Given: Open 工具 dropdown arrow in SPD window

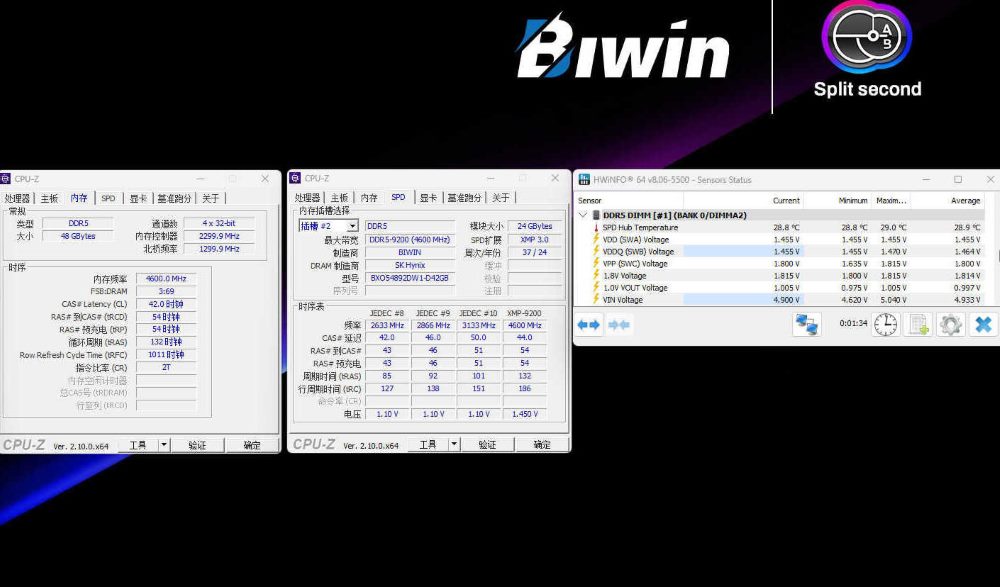Looking at the screenshot, I should (x=454, y=444).
